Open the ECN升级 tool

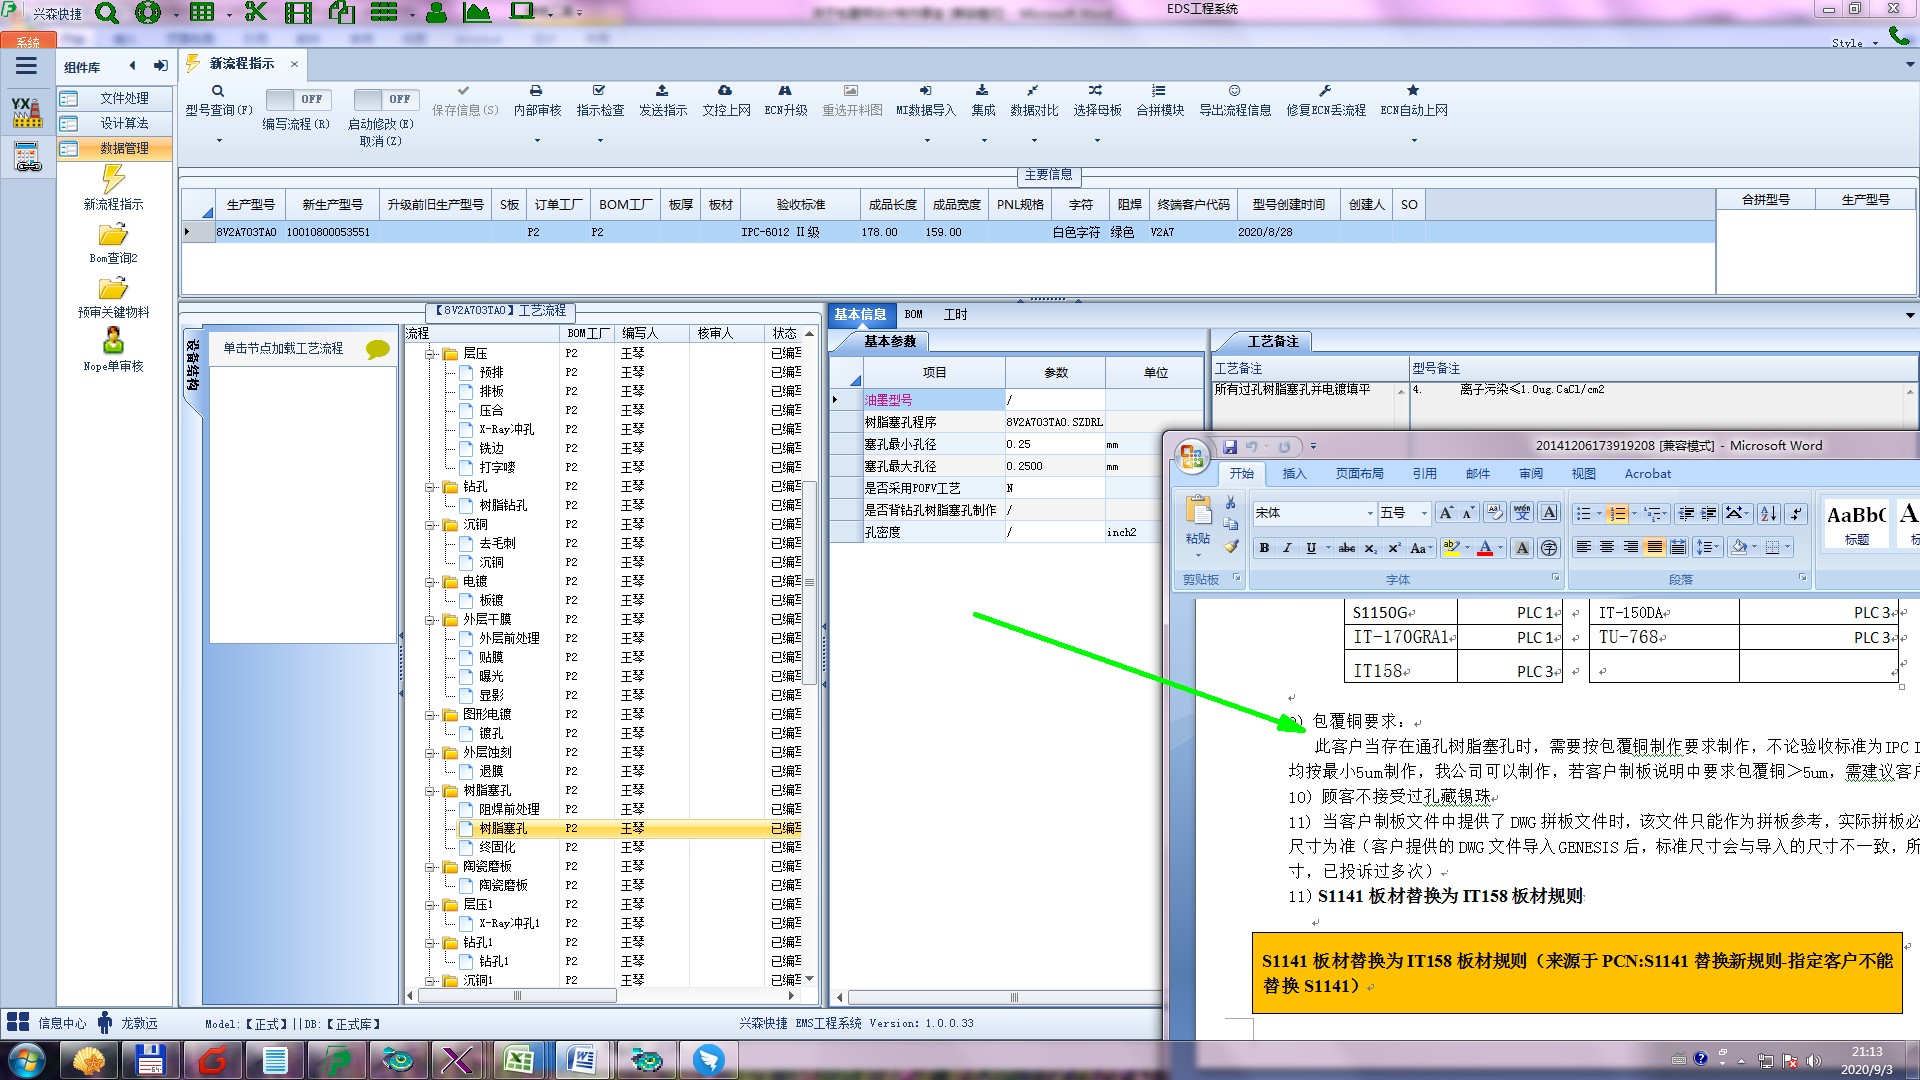(785, 91)
